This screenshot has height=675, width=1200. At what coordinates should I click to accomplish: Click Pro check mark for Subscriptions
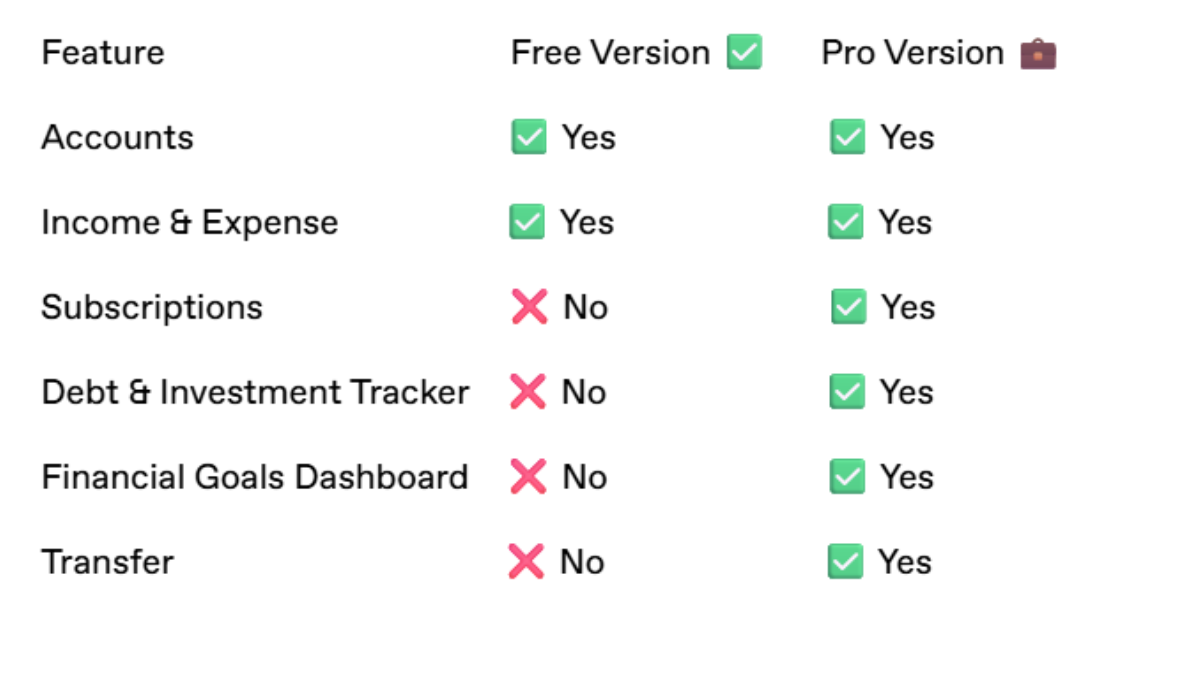[848, 307]
